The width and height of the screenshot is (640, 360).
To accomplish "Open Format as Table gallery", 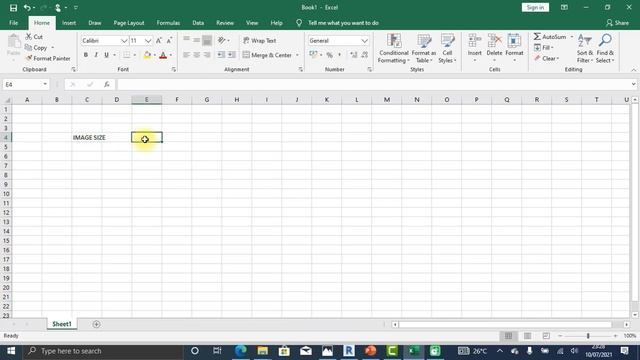I will [424, 49].
